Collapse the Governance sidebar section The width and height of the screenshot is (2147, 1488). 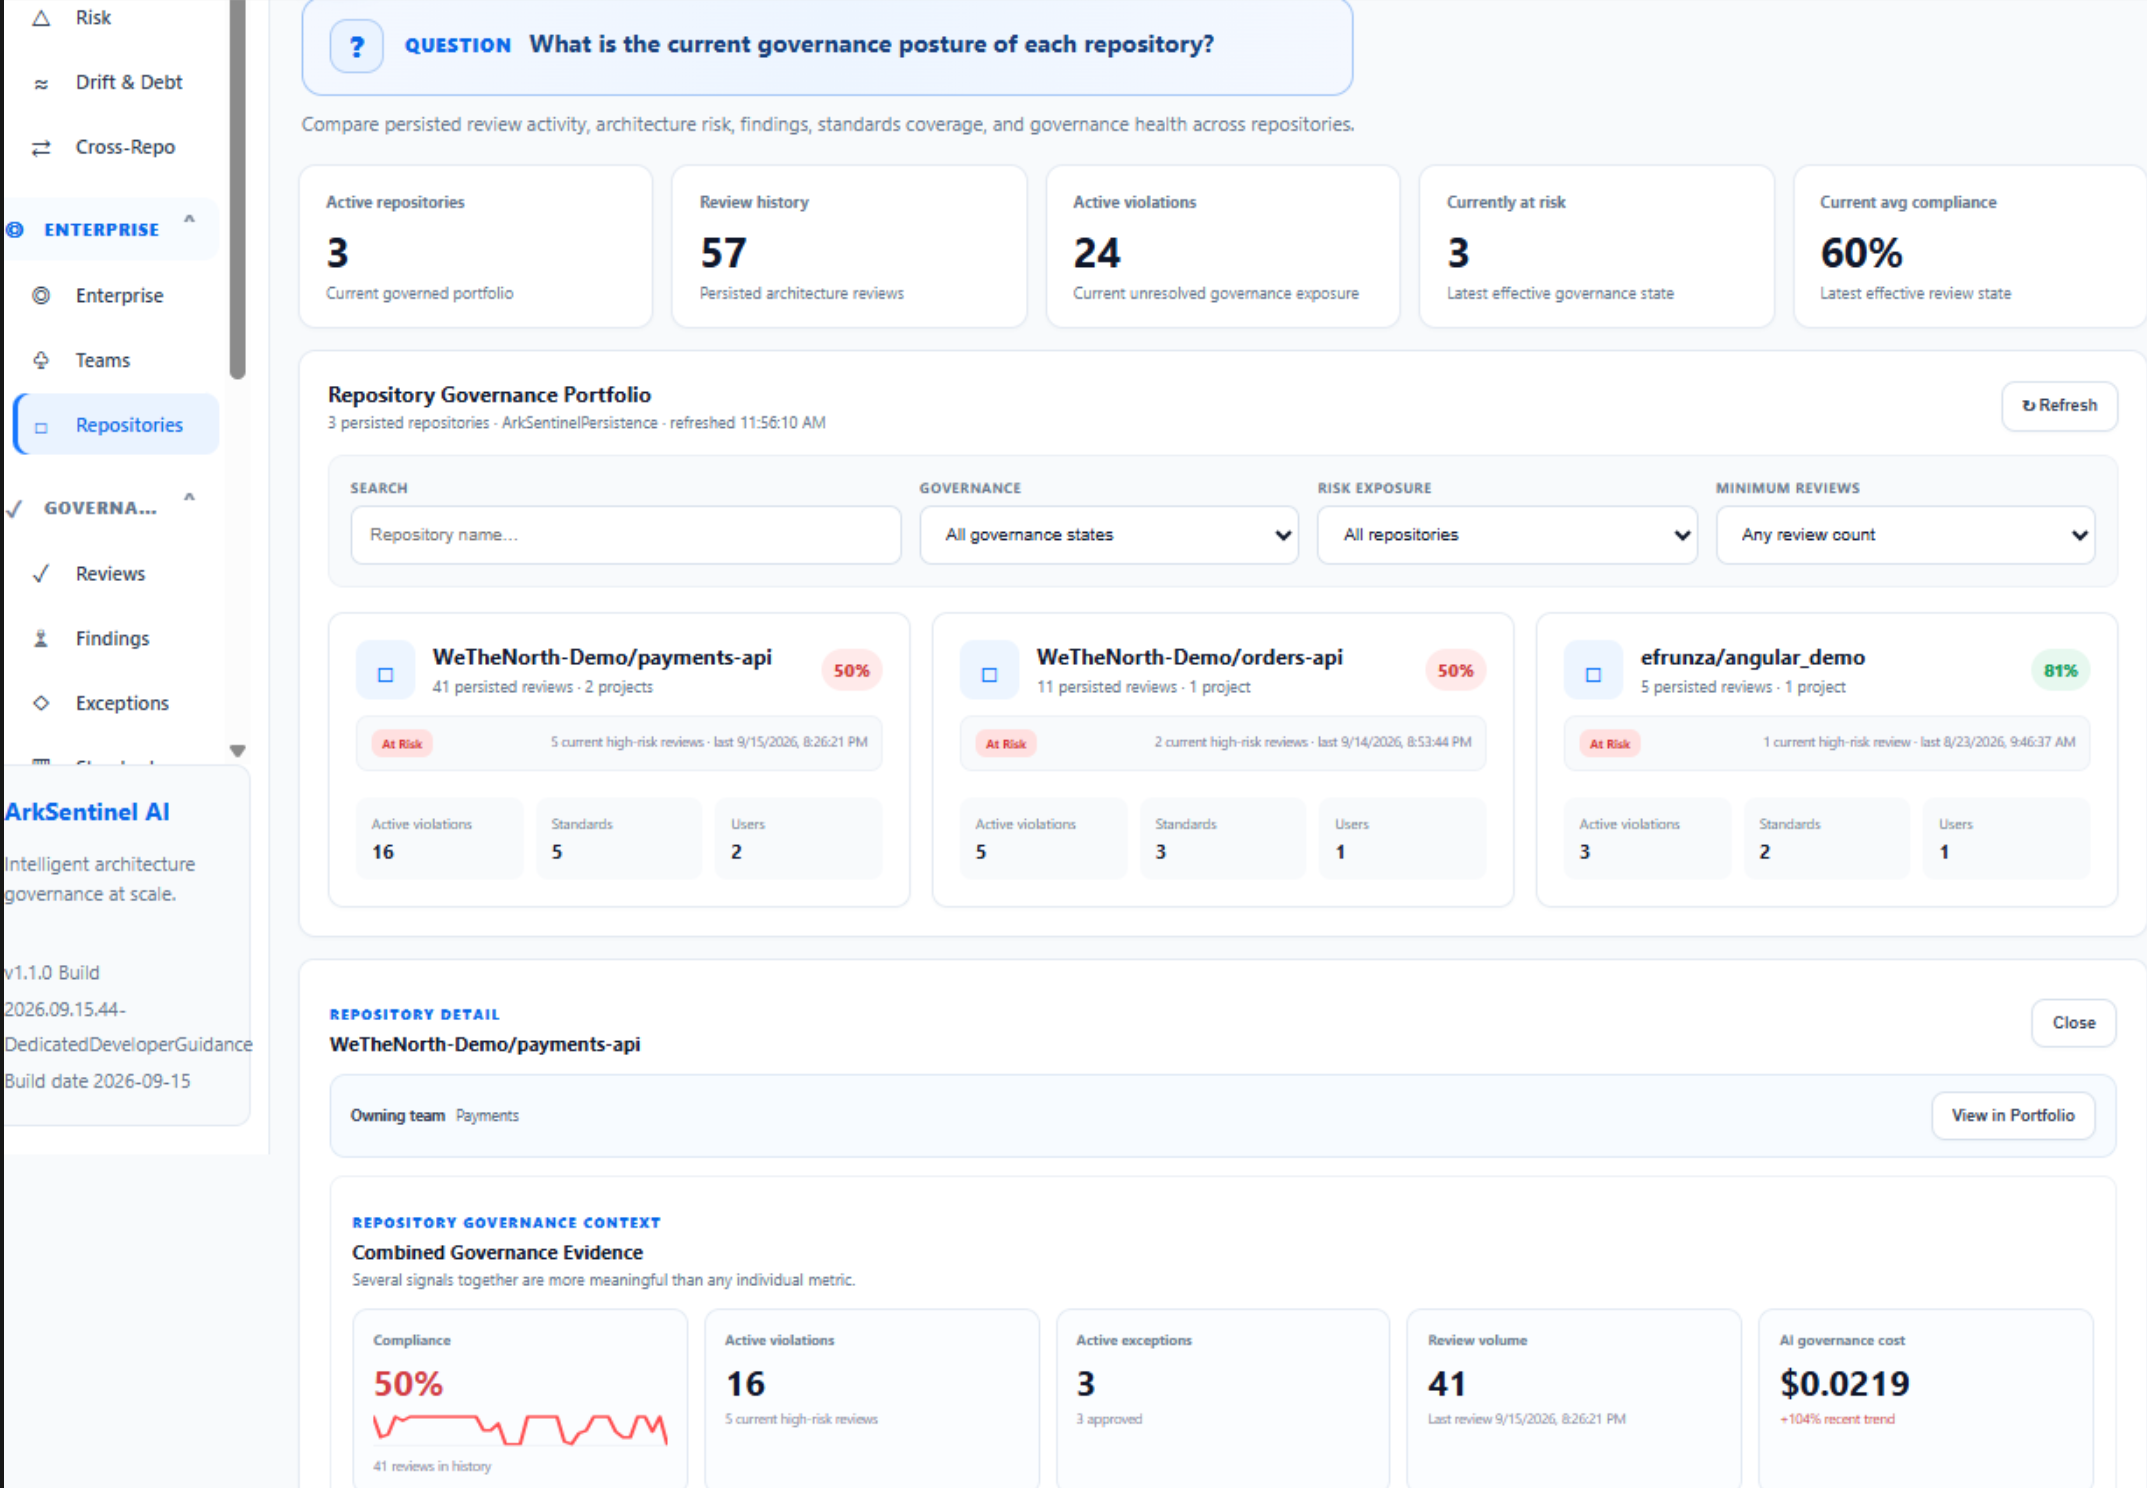[x=189, y=498]
